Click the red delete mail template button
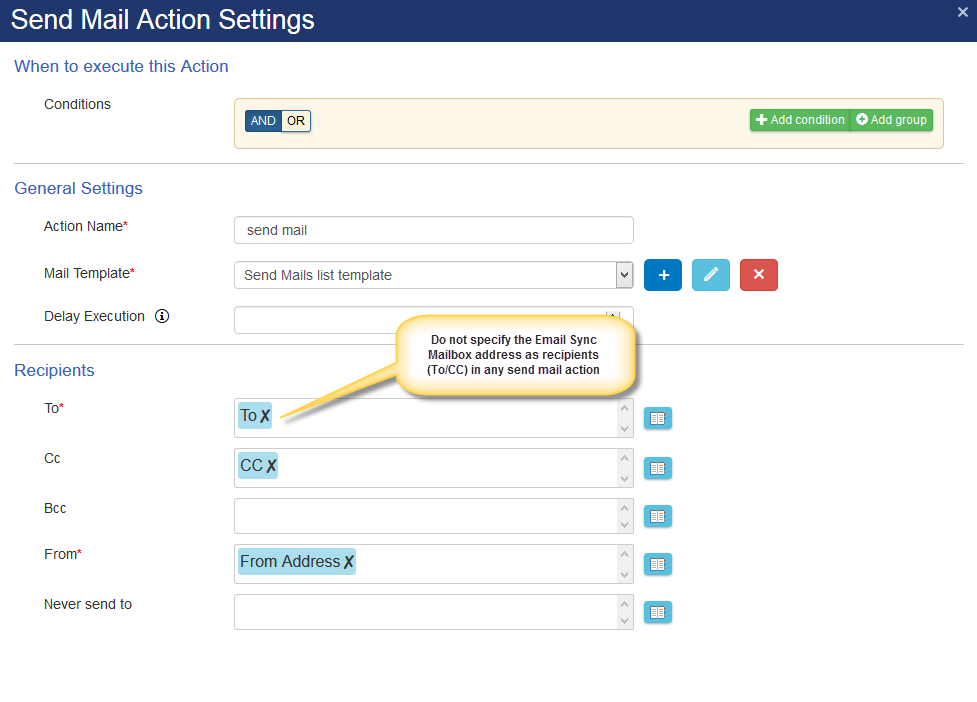The image size is (977, 702). 758,275
